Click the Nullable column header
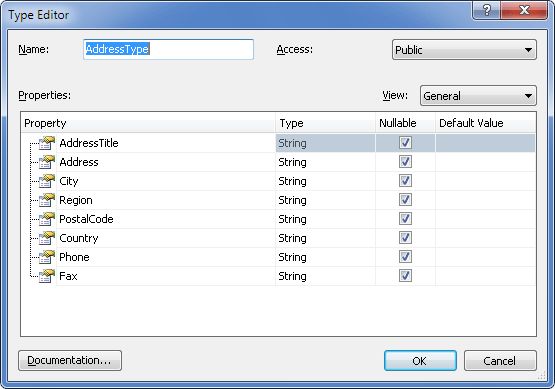 point(405,123)
